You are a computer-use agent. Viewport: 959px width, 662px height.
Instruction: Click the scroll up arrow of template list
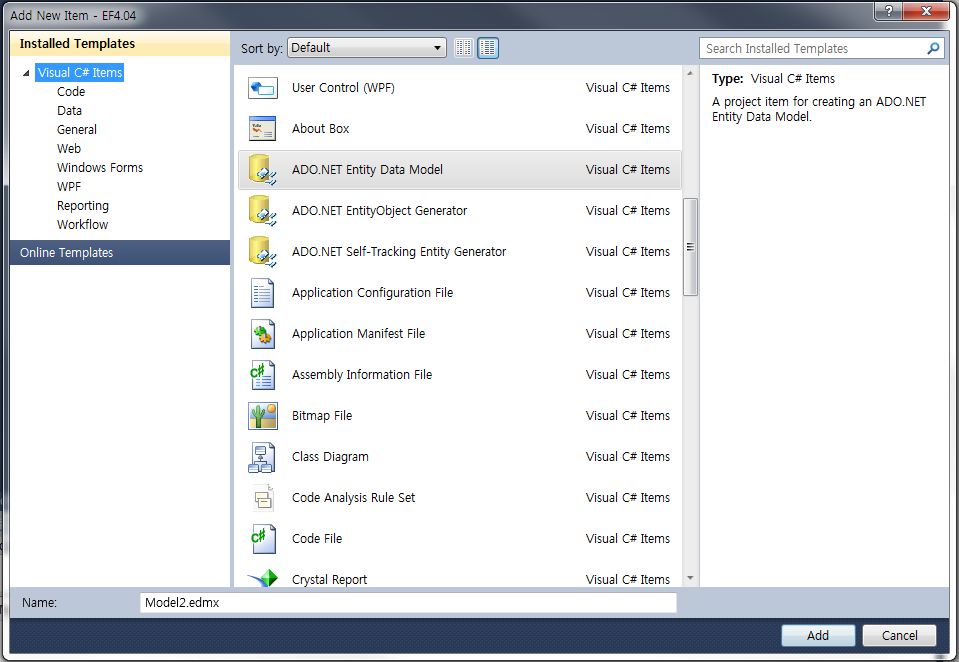690,73
